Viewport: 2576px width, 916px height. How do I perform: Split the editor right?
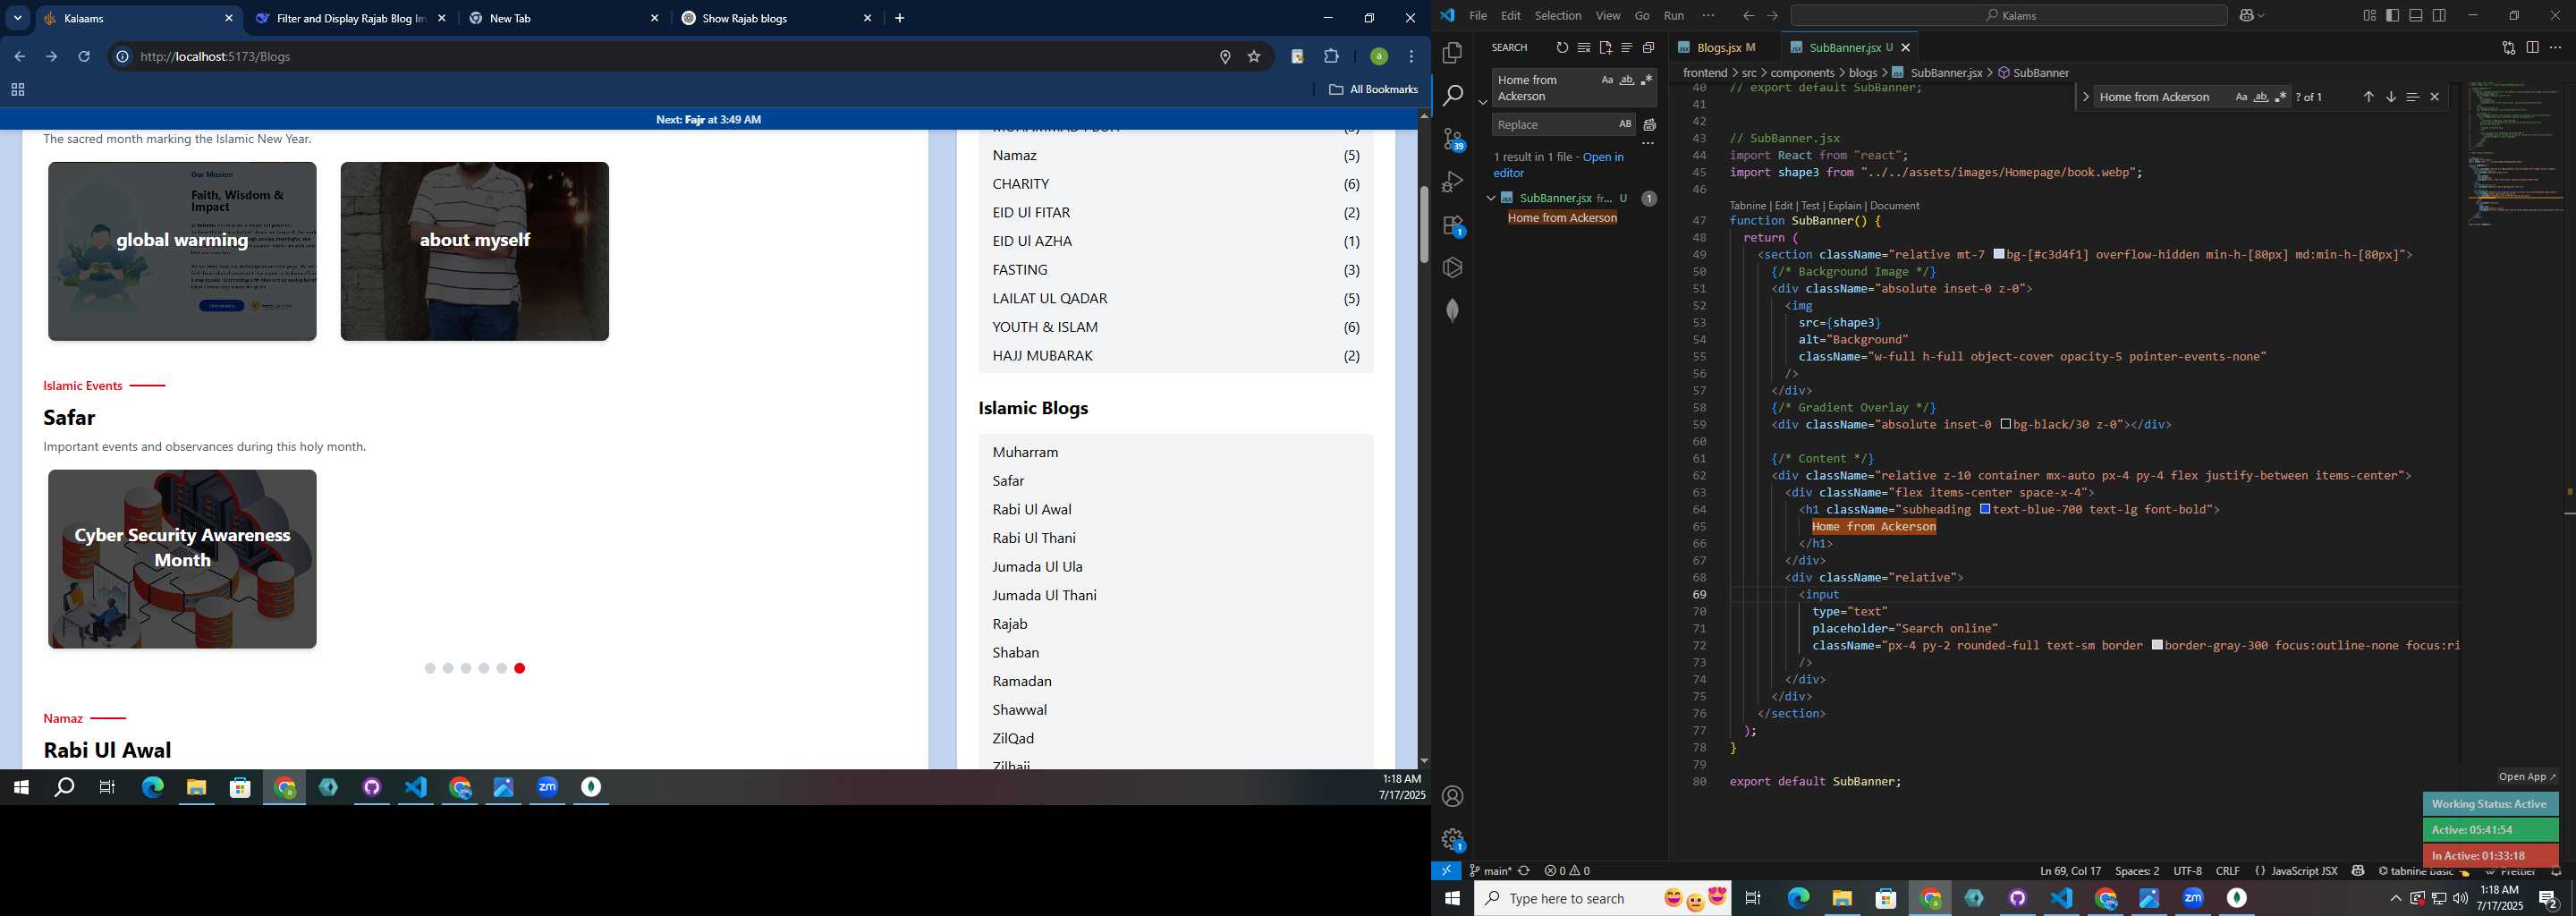click(x=2532, y=47)
